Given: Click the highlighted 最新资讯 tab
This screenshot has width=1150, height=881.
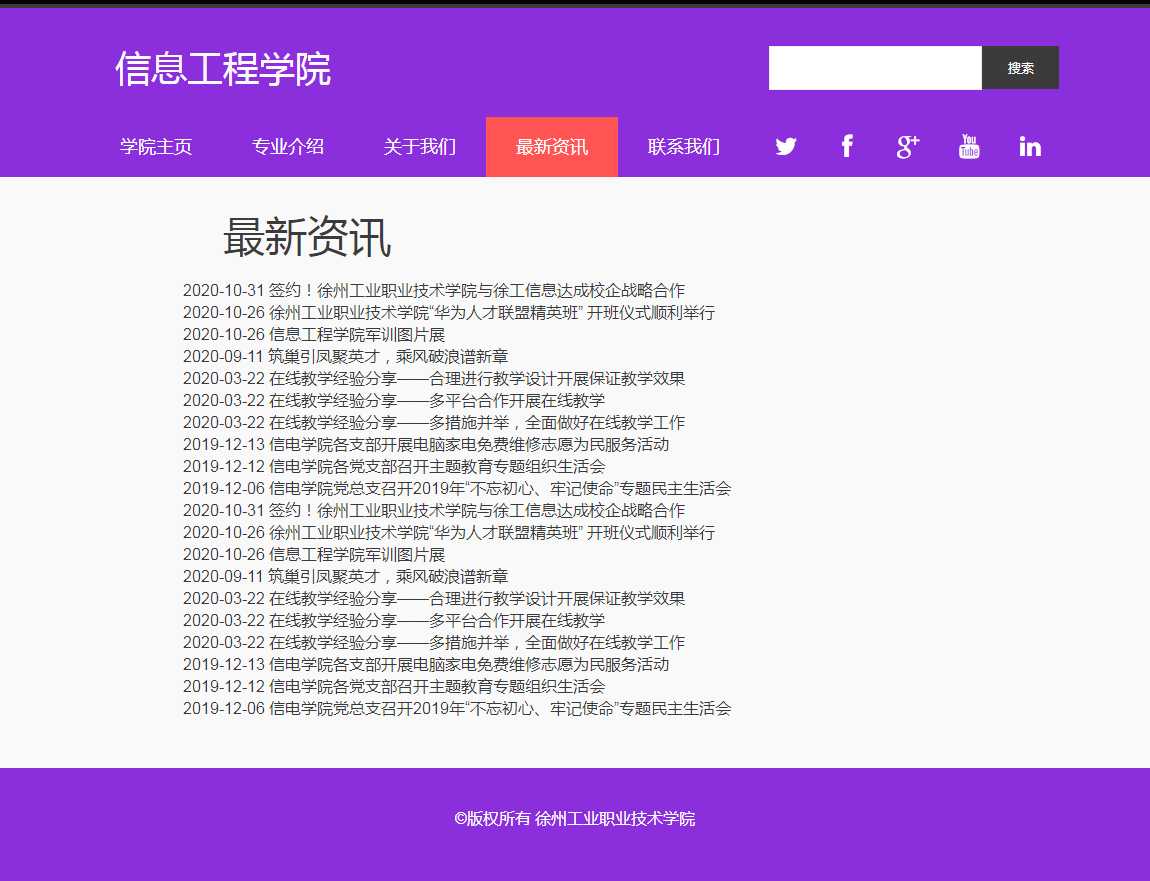Looking at the screenshot, I should click(x=552, y=147).
